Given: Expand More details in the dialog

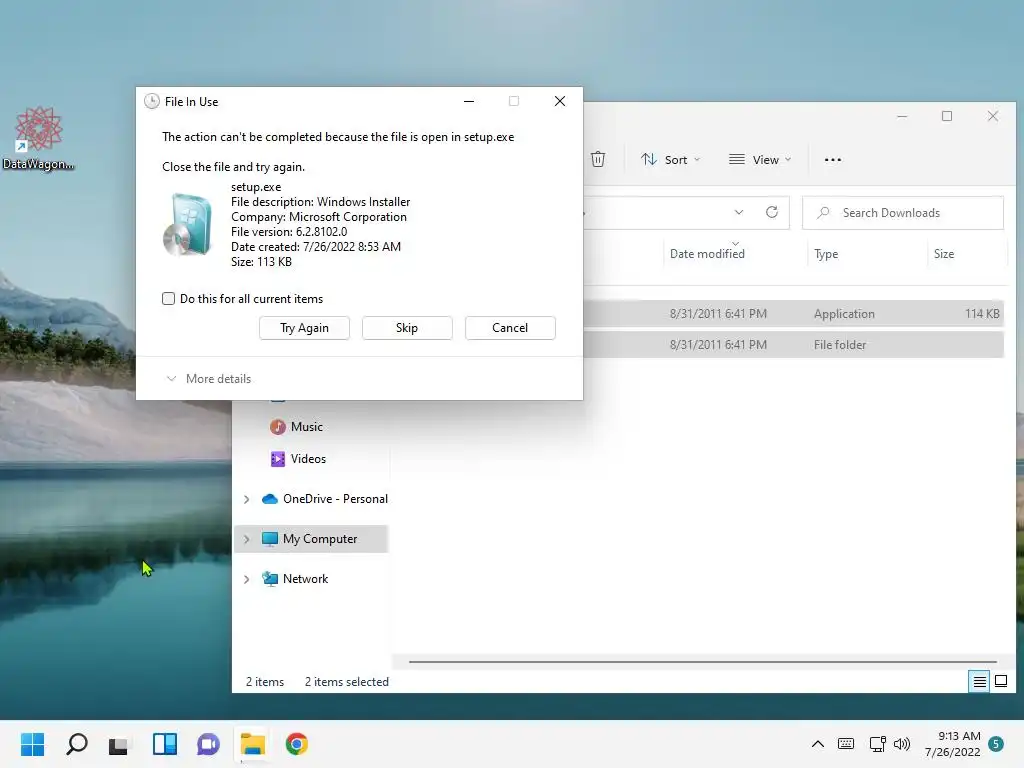Looking at the screenshot, I should pyautogui.click(x=209, y=379).
